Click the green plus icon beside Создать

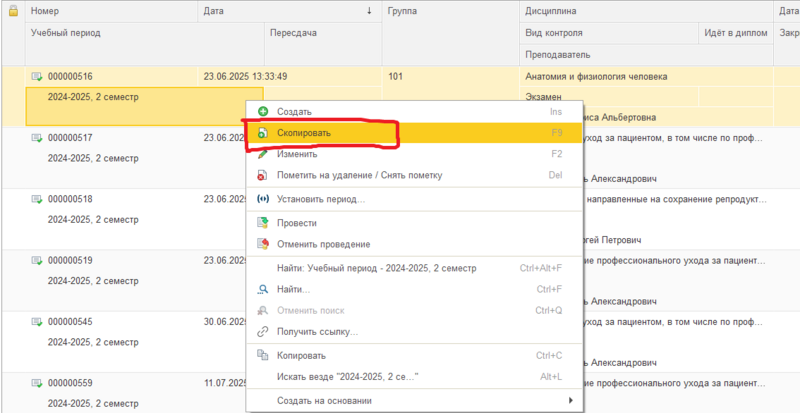click(x=263, y=112)
